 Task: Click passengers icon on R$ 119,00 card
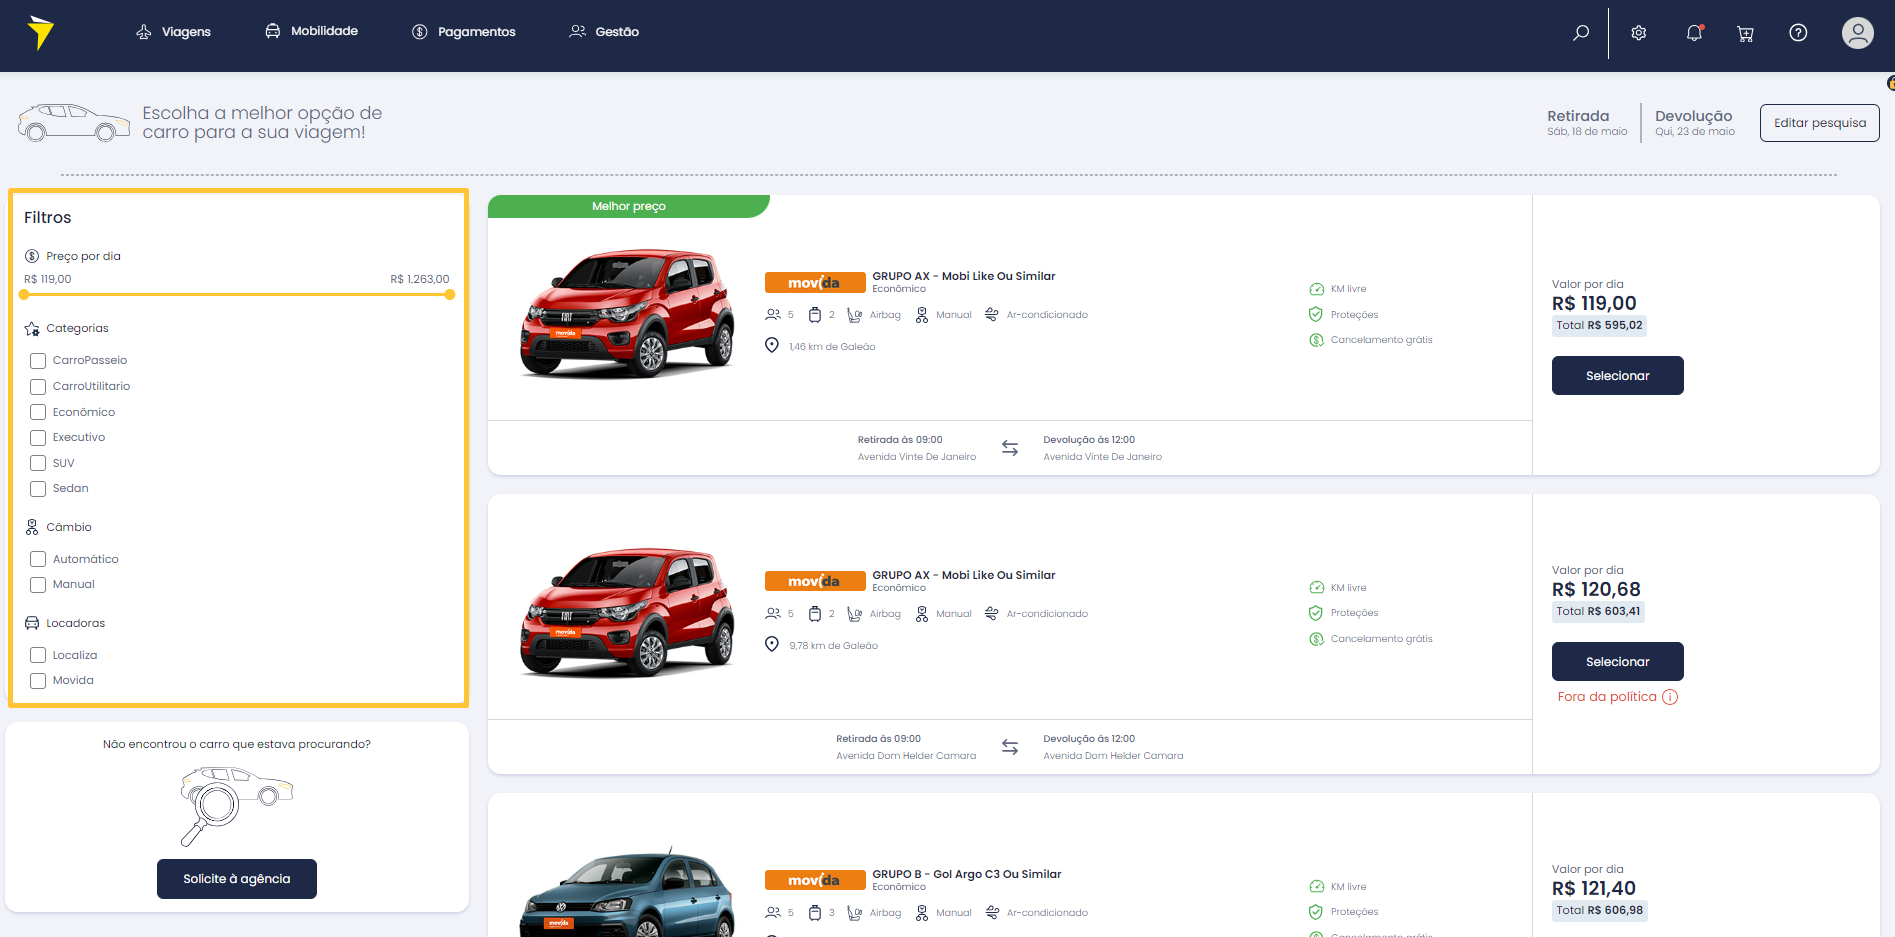point(773,315)
